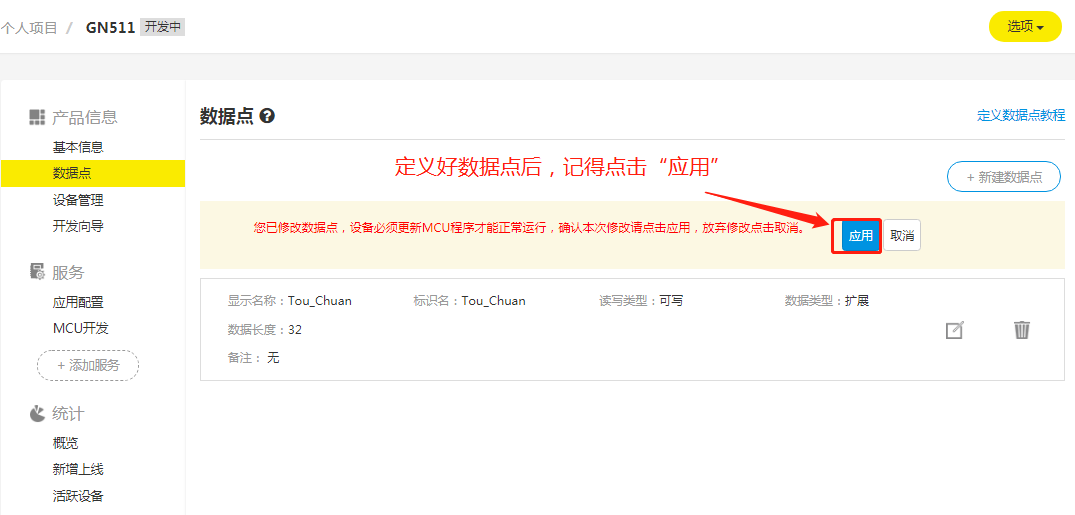Click the edit icon for Tou_Chuan data point
Screen dimensions: 1075x515
pyautogui.click(x=954, y=330)
